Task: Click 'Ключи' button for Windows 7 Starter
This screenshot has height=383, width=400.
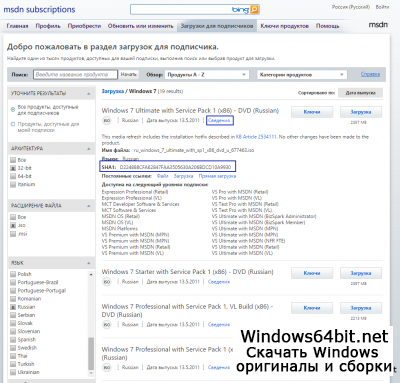Action: pos(312,273)
